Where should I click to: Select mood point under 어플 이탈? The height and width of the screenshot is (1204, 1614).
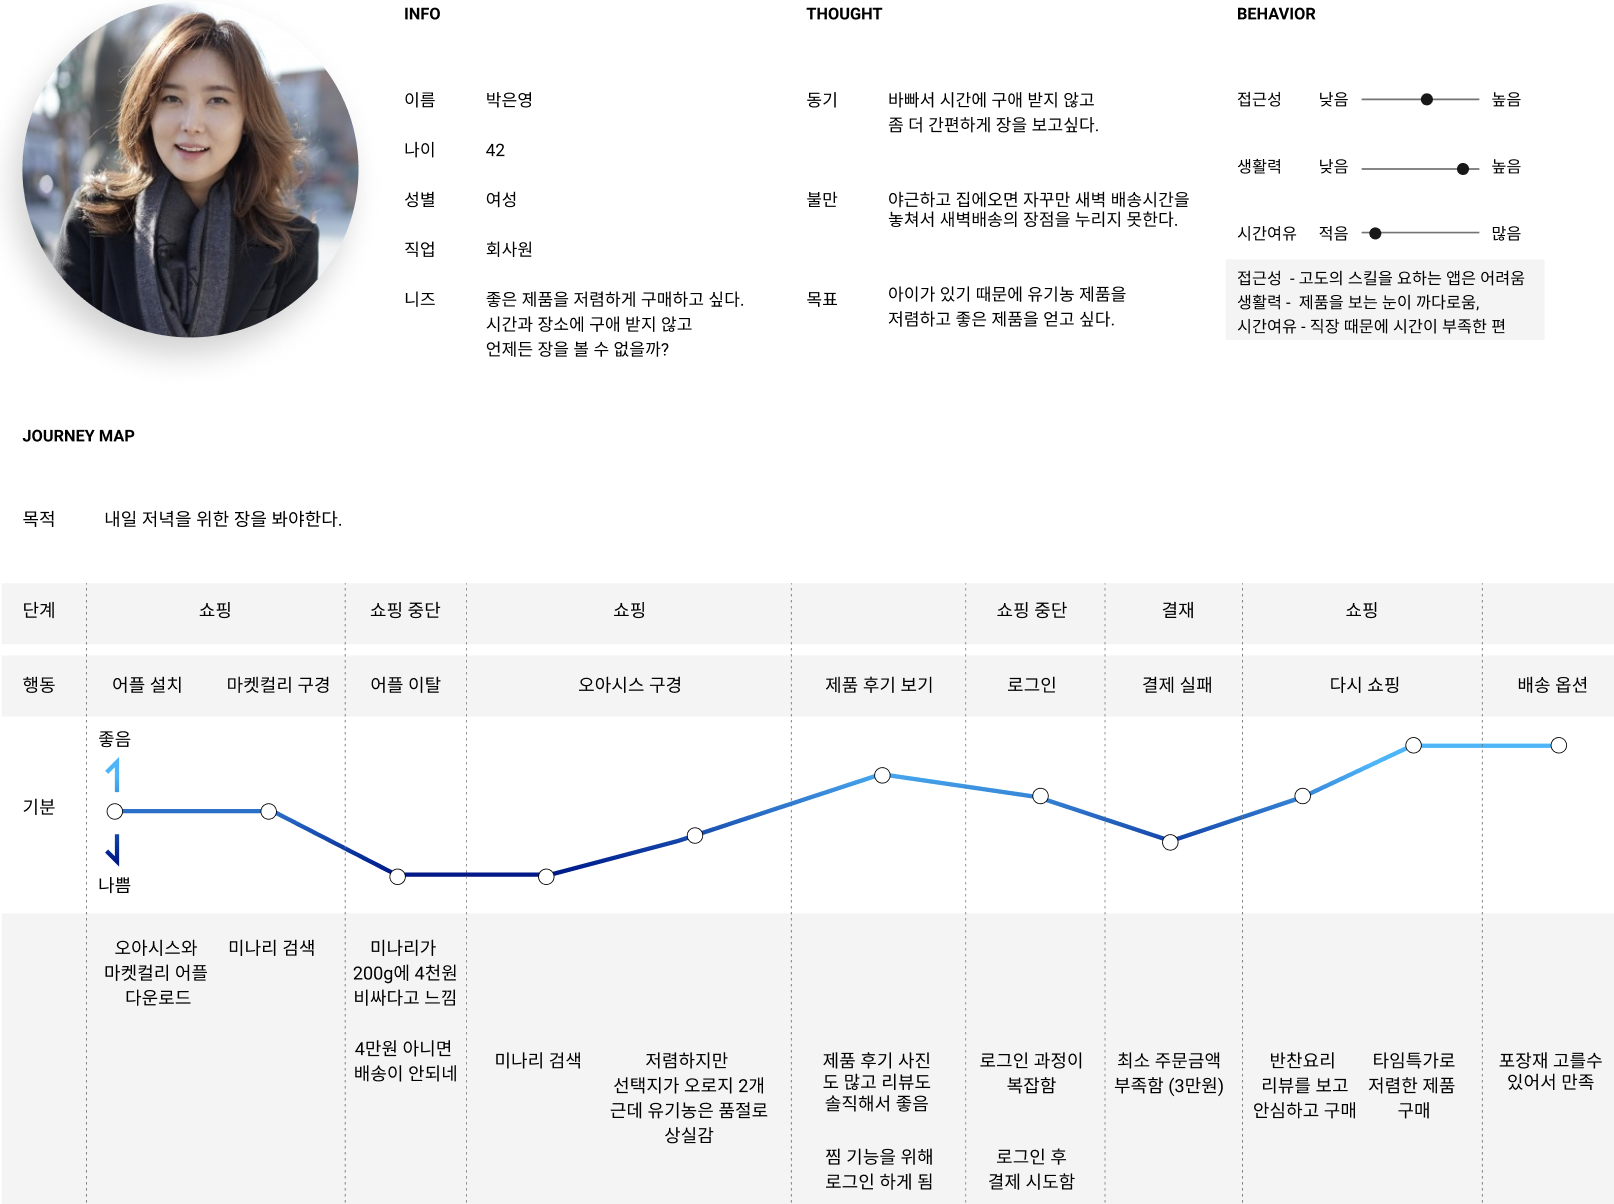[397, 876]
